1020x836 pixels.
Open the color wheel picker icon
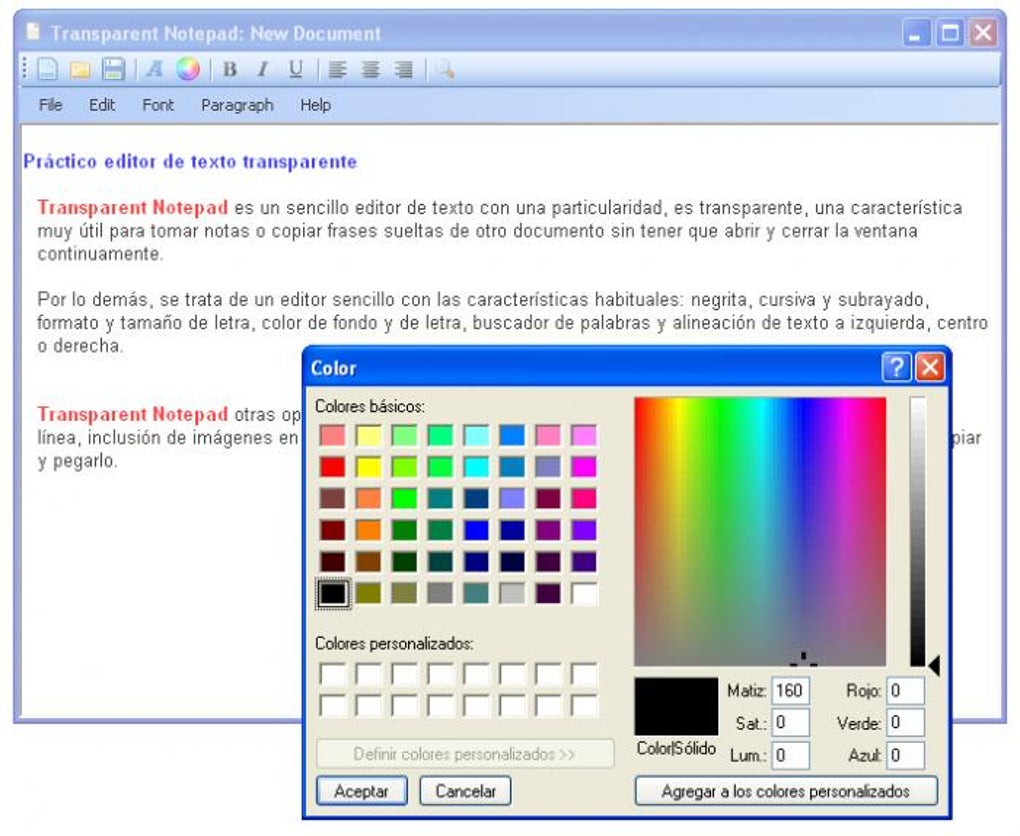coord(188,69)
